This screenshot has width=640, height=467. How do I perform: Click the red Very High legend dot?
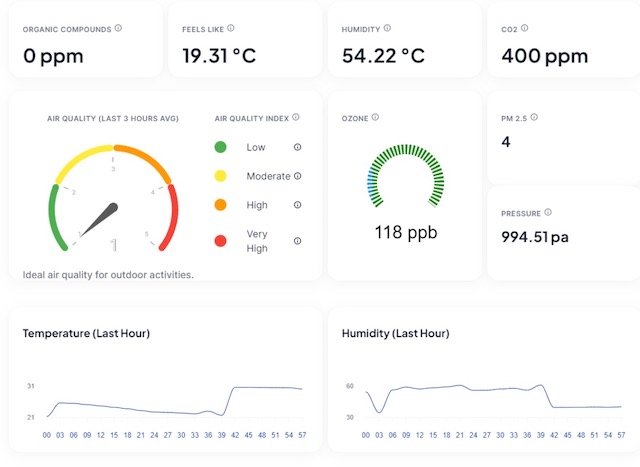(x=220, y=241)
